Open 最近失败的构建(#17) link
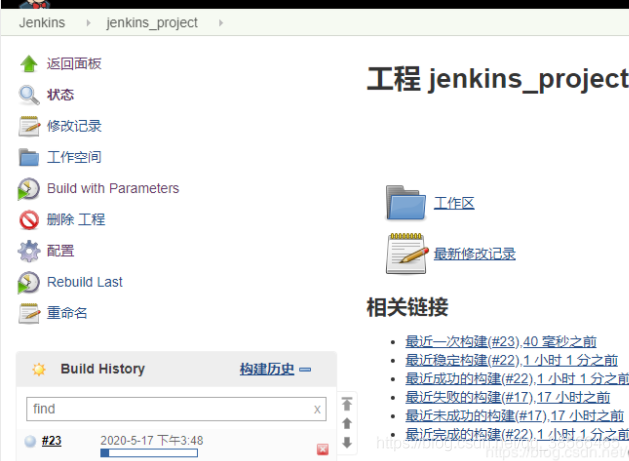629x461 pixels. point(507,398)
